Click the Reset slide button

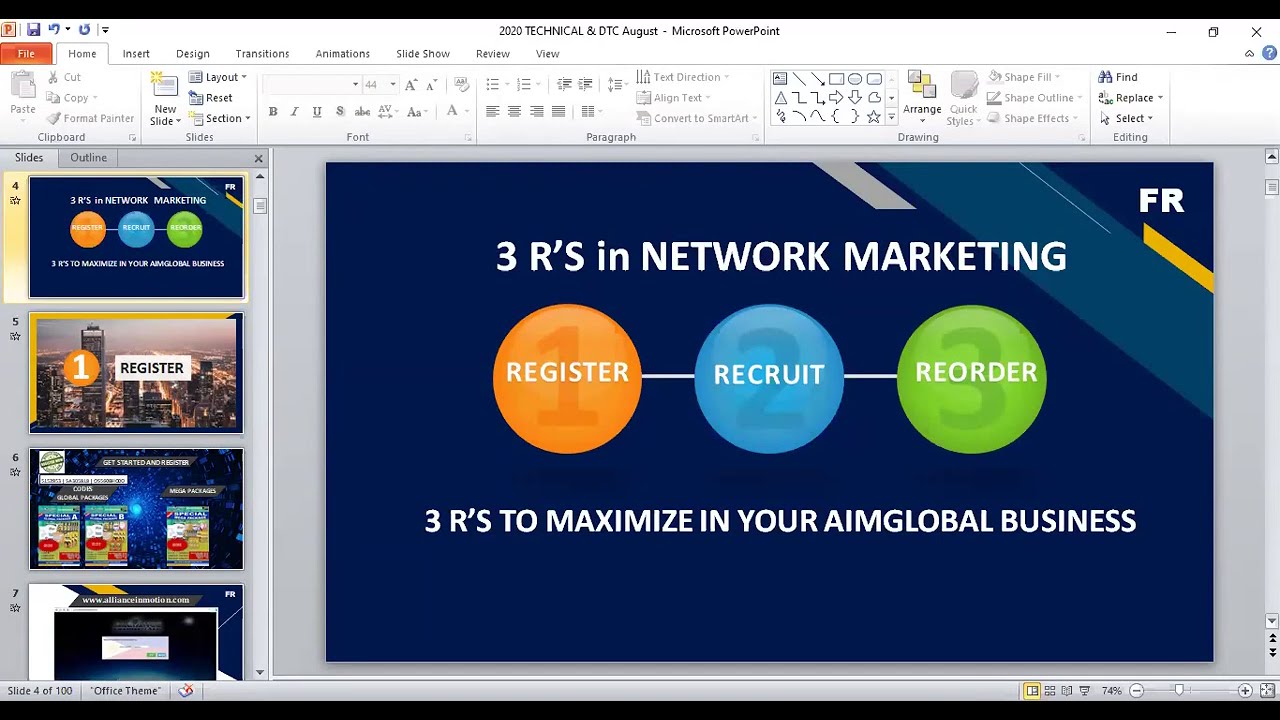point(210,98)
